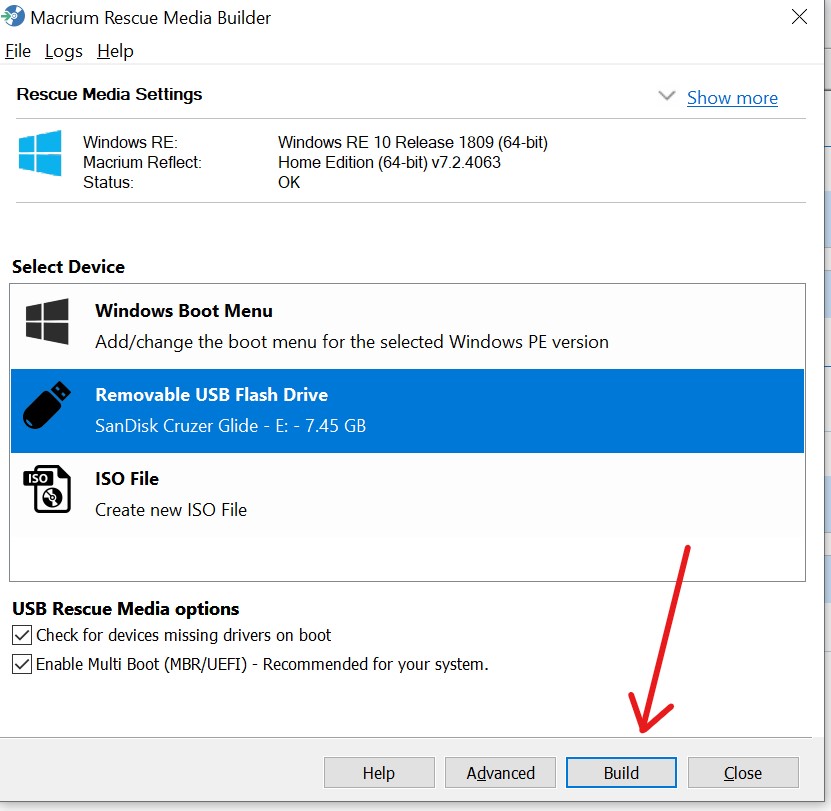Click Windows RE 10 Release 1809 (64-bit) text
Screen dimensions: 831x811
click(413, 142)
